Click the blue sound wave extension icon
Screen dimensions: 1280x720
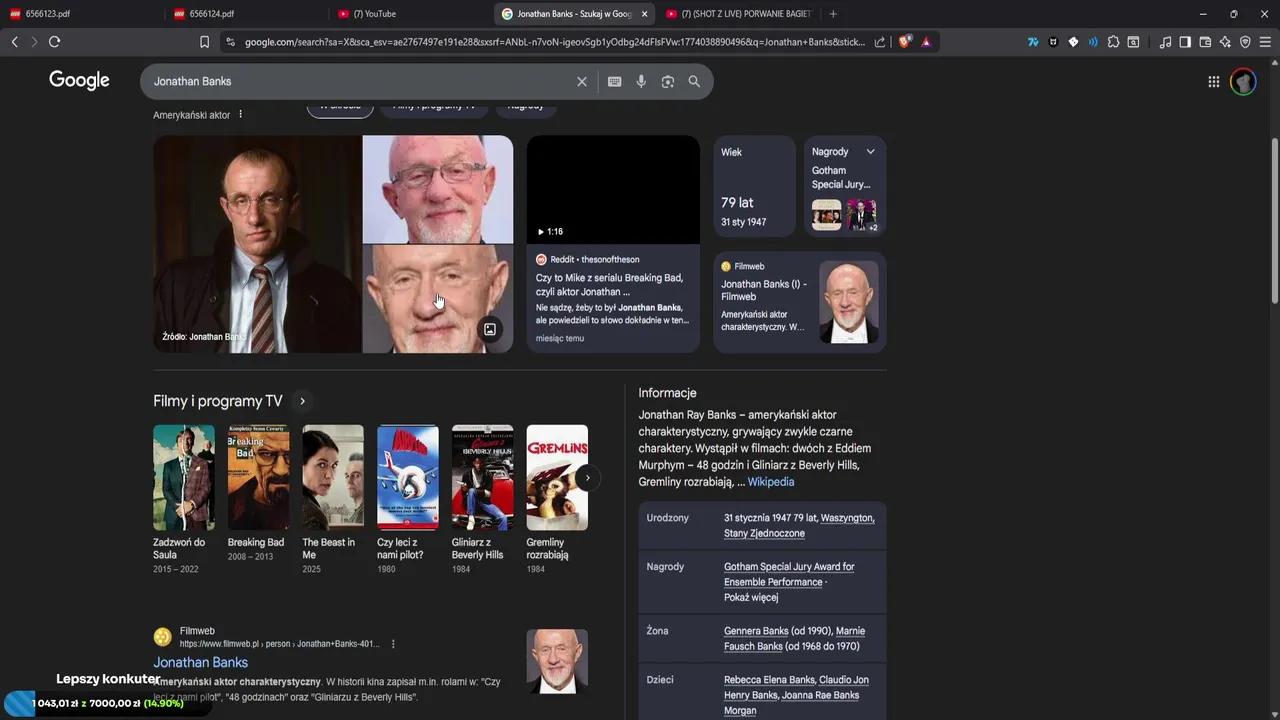(1093, 42)
